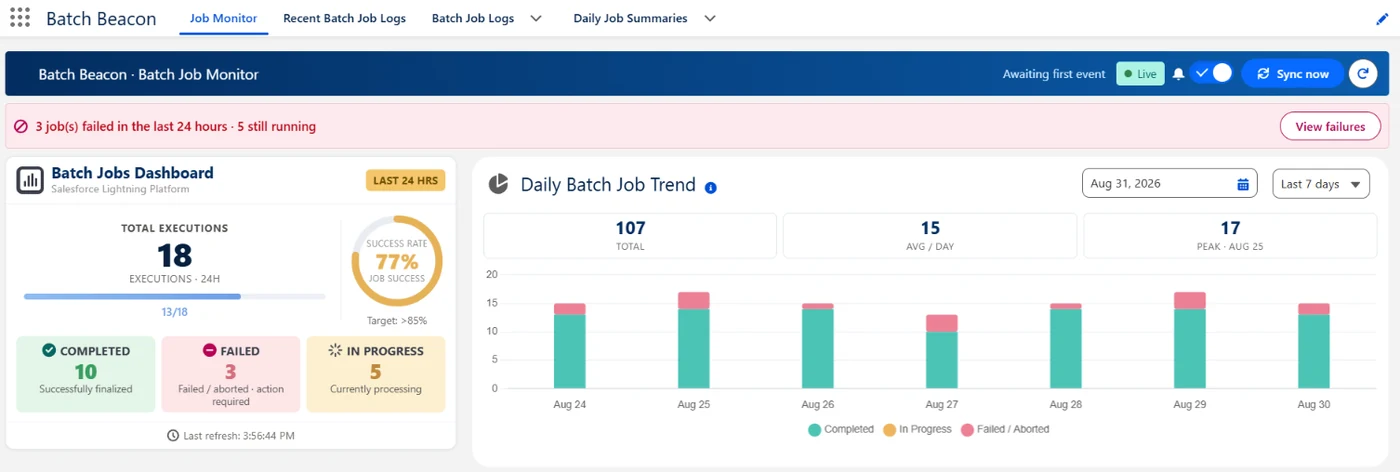
Task: Click the Aug 27 chart bar
Action: pyautogui.click(x=941, y=352)
